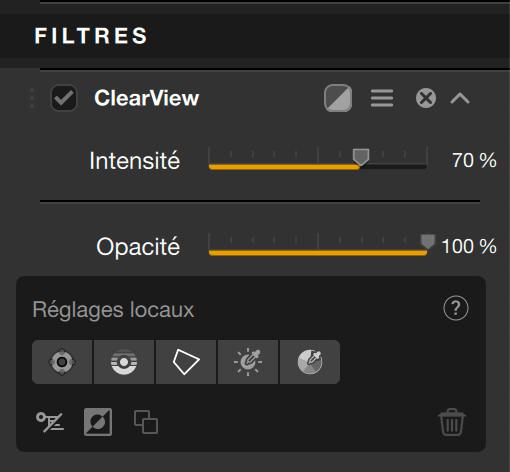Click the ClearView filter drag handle dots
The image size is (510, 472).
click(x=32, y=98)
